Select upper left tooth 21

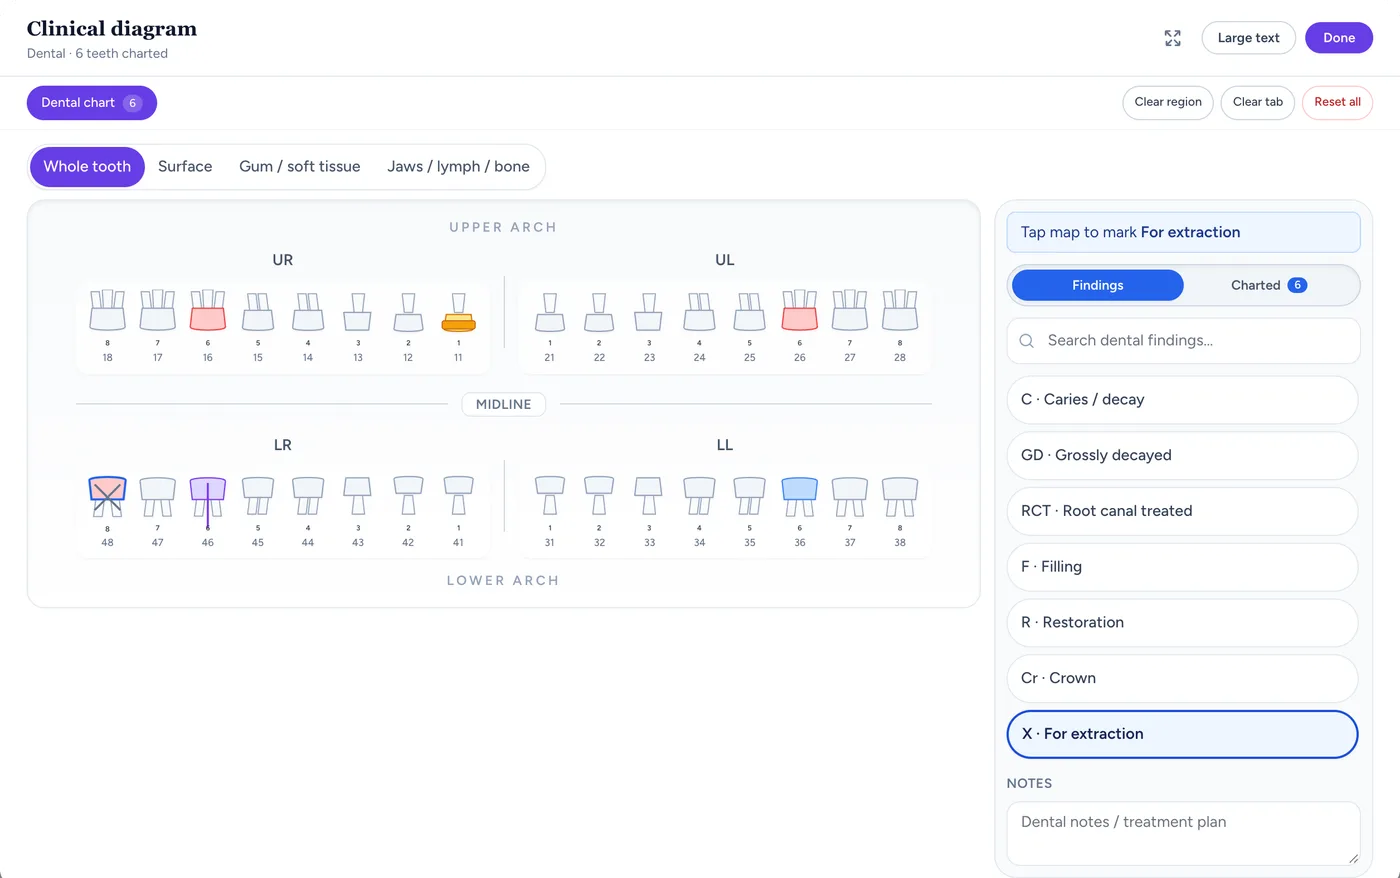(550, 313)
